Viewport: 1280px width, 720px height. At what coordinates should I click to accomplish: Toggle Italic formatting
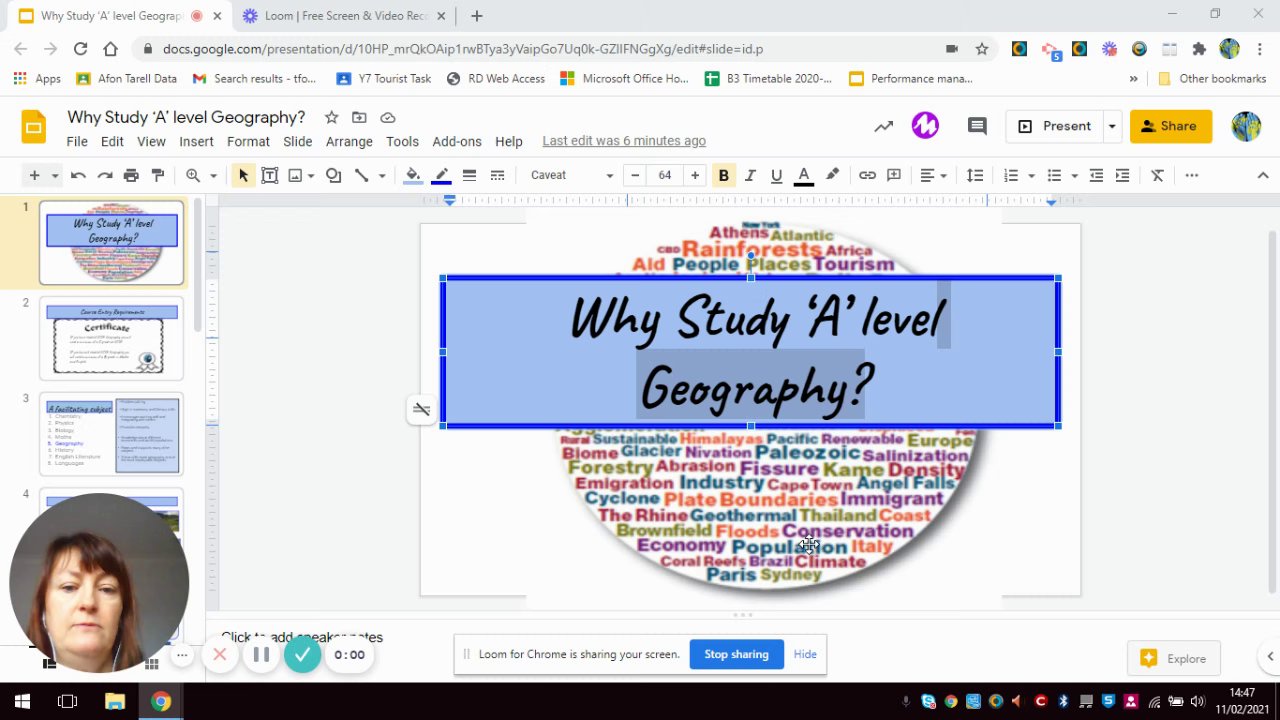(750, 175)
